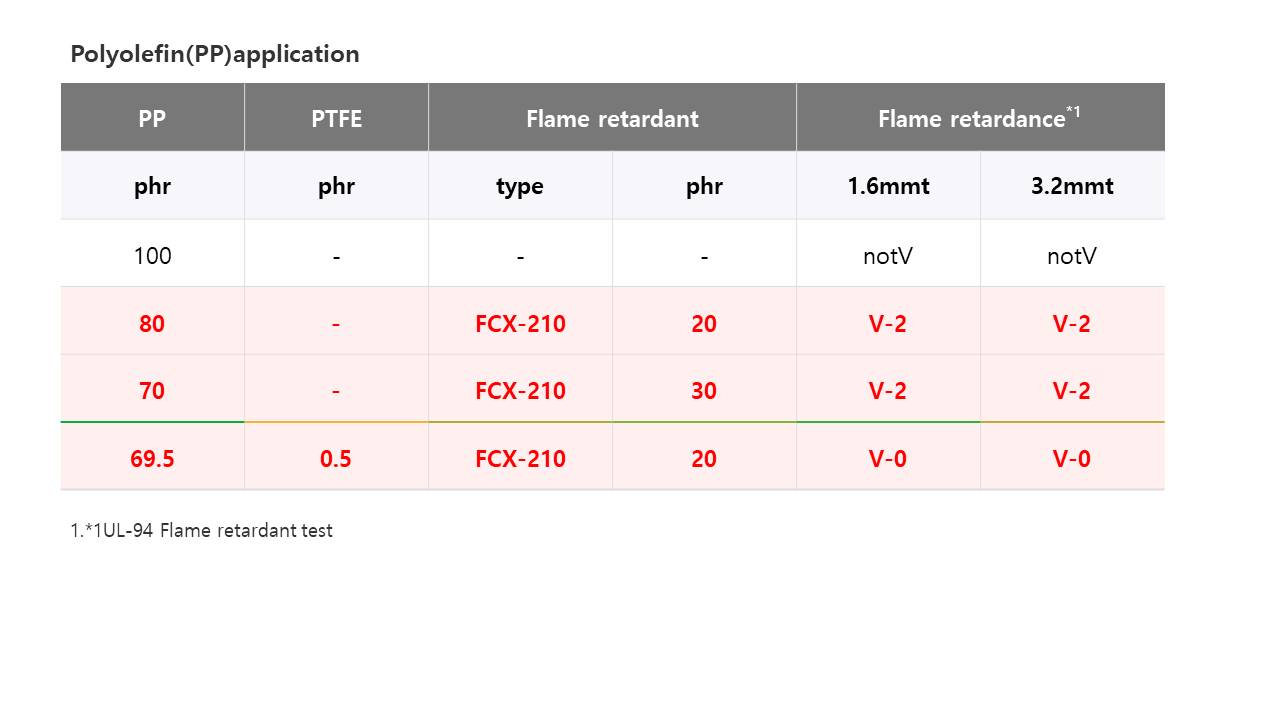
Task: Click the Flame retardance header cell
Action: click(x=981, y=118)
